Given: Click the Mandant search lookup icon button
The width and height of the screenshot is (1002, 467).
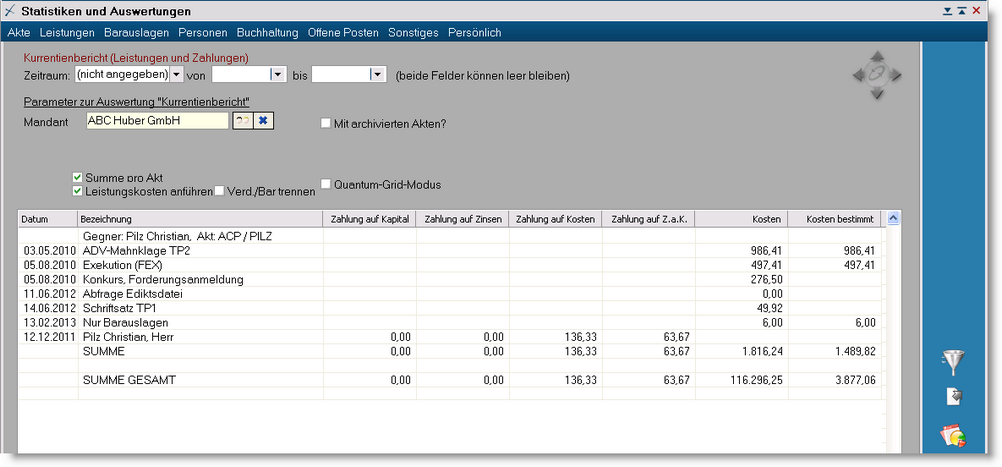Looking at the screenshot, I should click(242, 121).
